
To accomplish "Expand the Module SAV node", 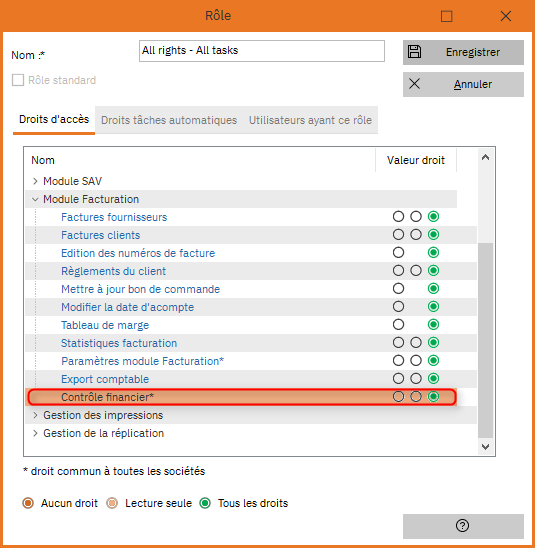I will (x=35, y=181).
